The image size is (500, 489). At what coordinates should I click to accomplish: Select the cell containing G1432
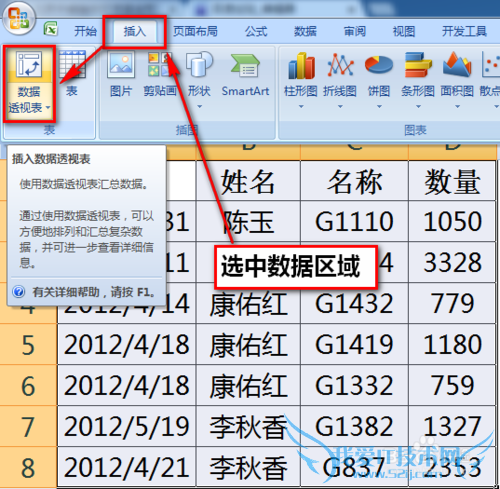(354, 303)
